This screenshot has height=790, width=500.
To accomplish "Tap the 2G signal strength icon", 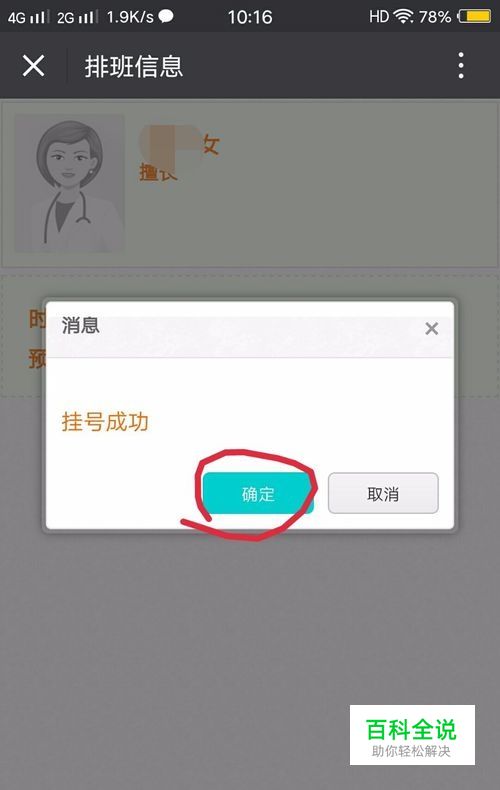I will click(x=77, y=18).
